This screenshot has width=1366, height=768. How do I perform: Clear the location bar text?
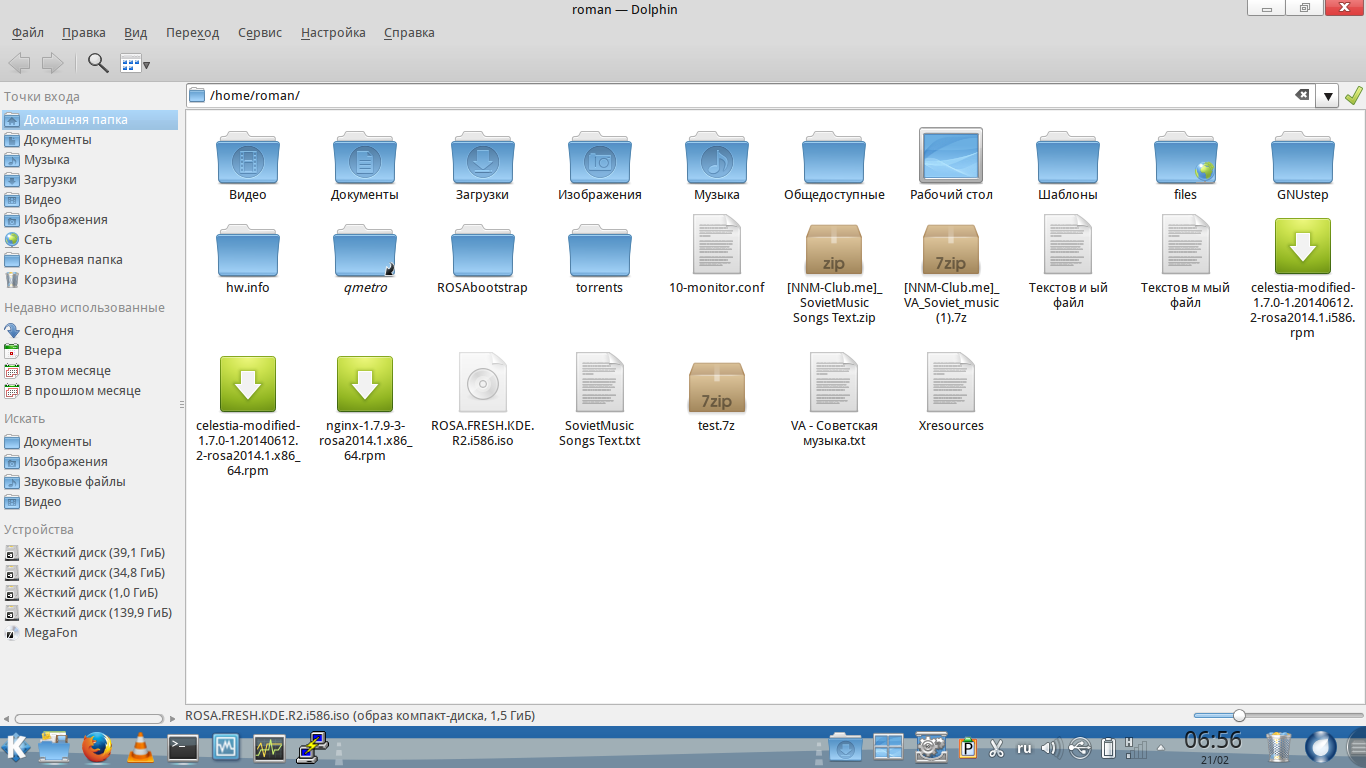(x=1302, y=95)
